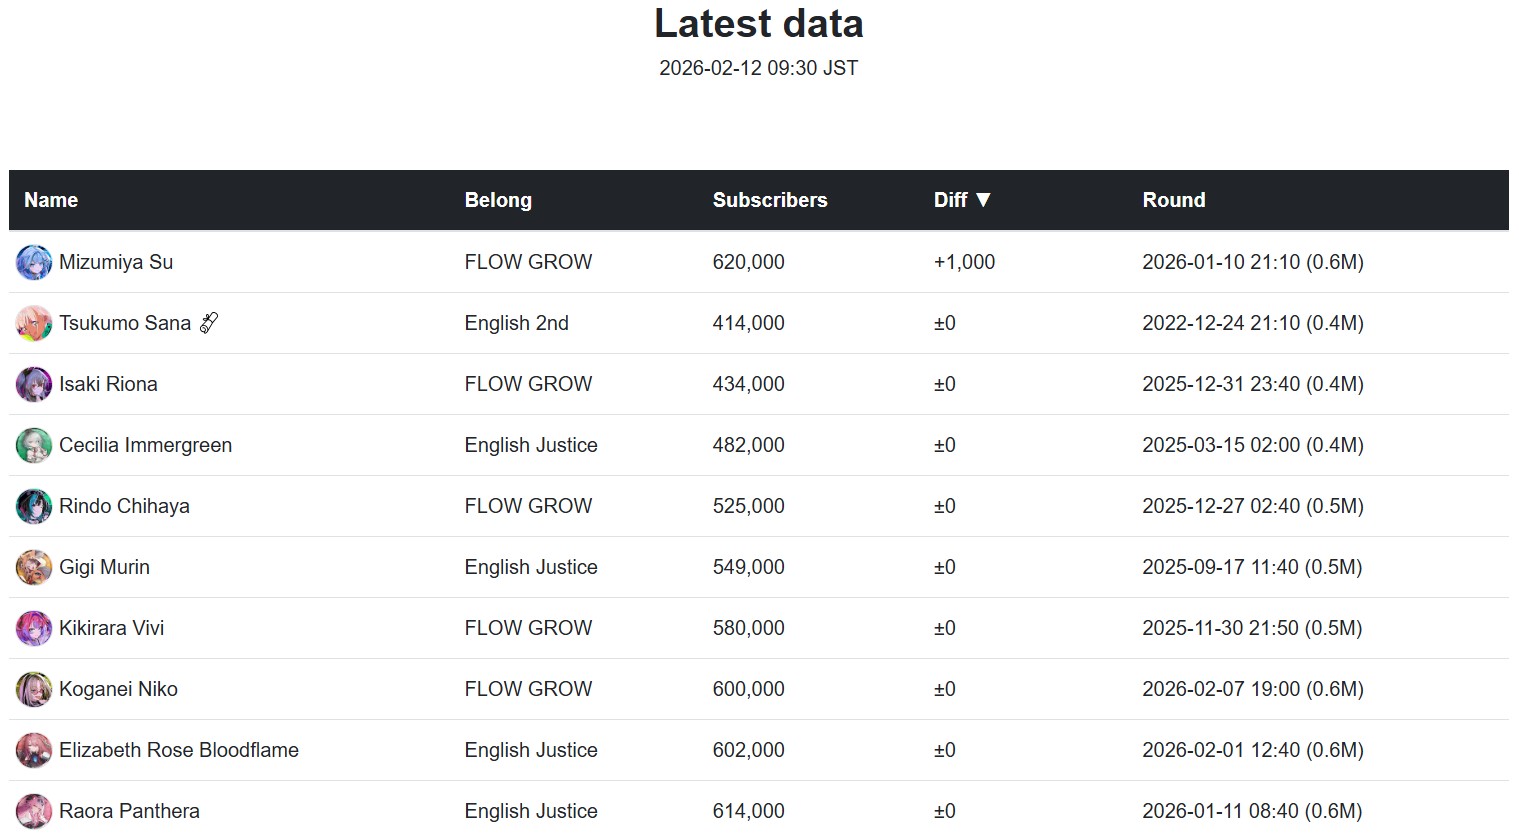This screenshot has width=1519, height=834.
Task: Select the Raora Panthera name text
Action: point(129,811)
